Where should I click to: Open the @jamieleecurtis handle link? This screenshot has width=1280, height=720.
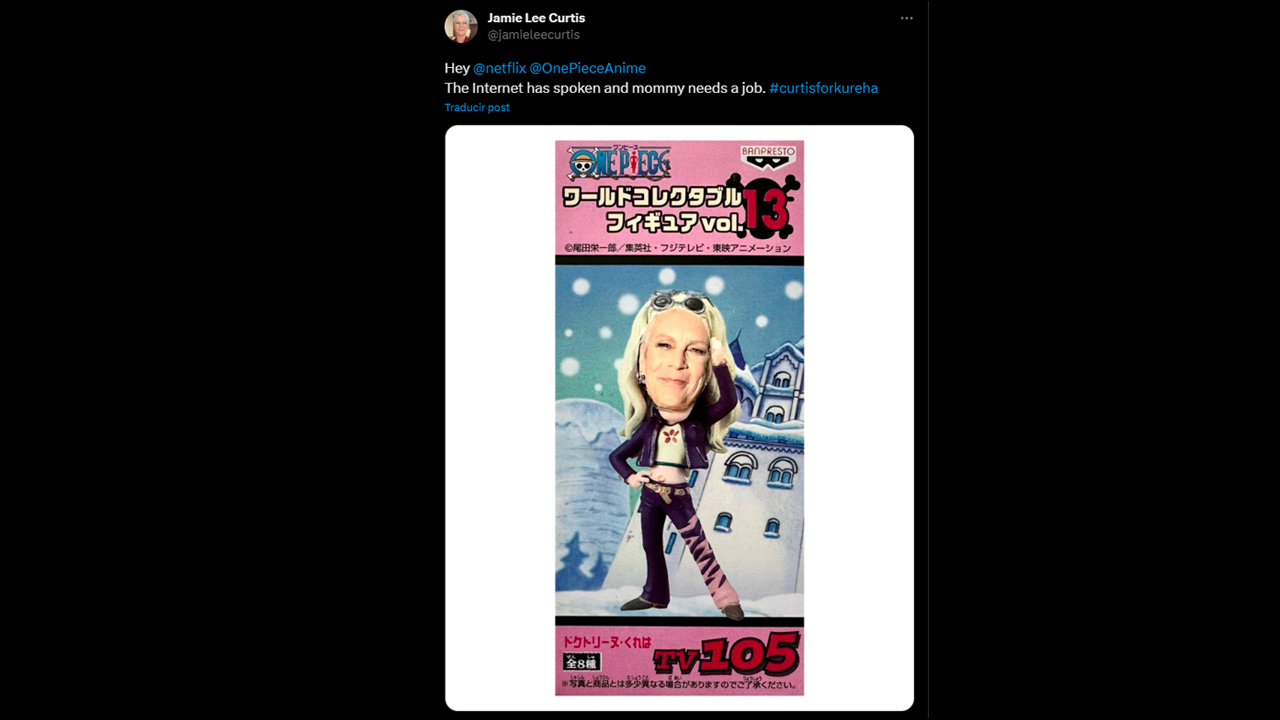(x=533, y=35)
